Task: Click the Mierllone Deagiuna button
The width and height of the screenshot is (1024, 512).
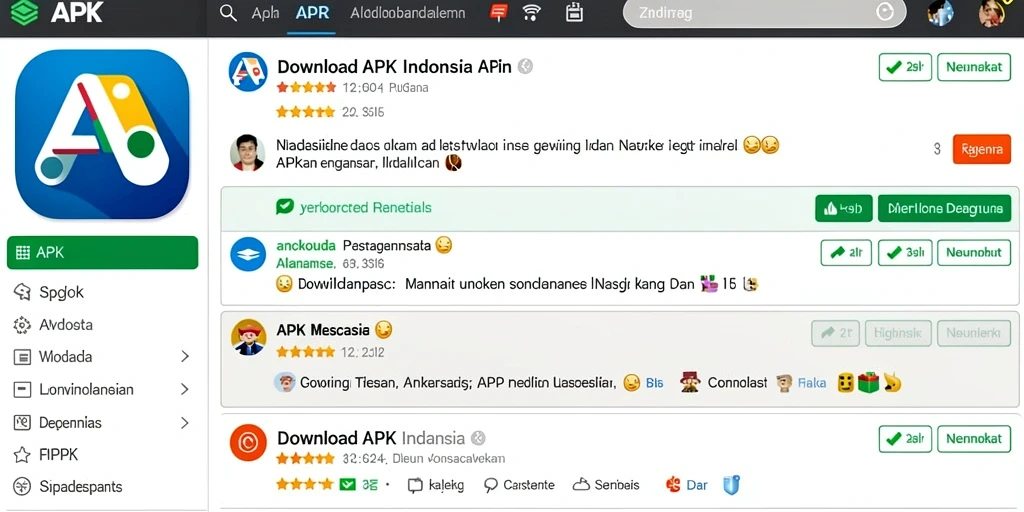Action: pos(944,208)
